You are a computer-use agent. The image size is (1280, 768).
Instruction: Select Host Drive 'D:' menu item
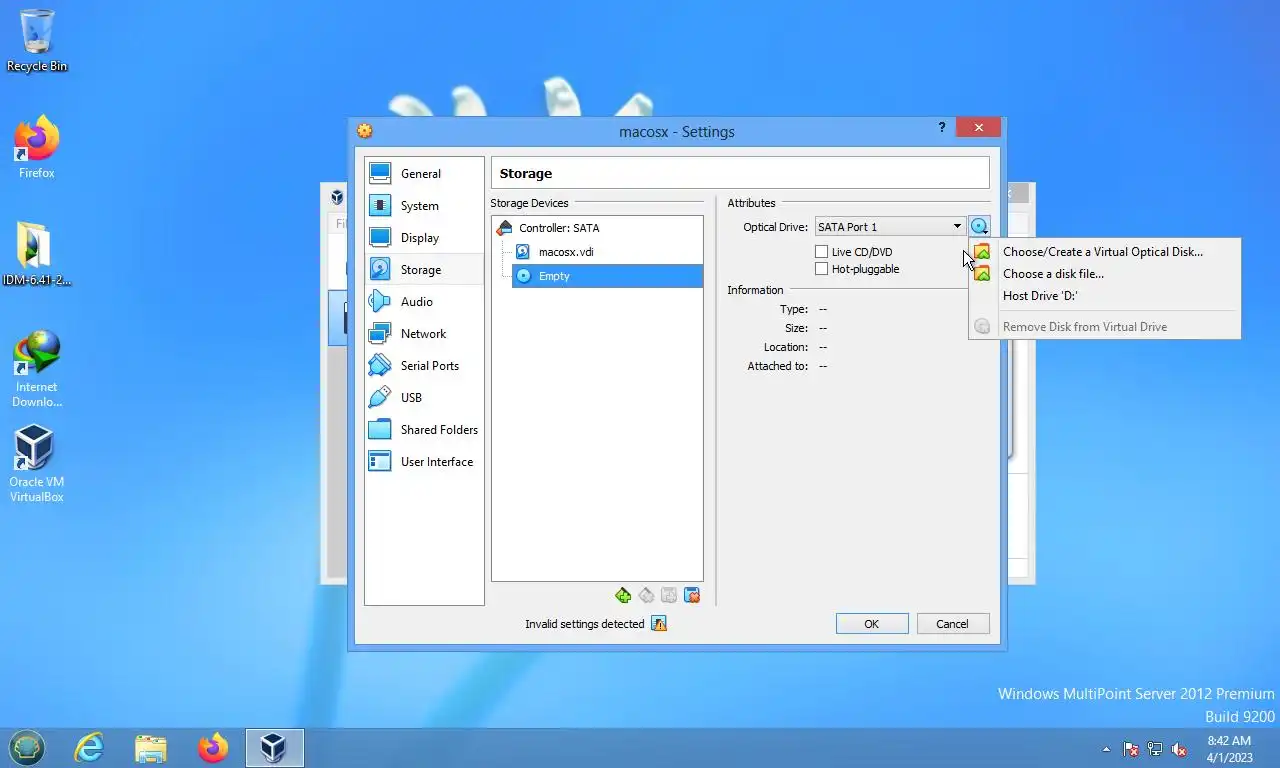point(1104,296)
